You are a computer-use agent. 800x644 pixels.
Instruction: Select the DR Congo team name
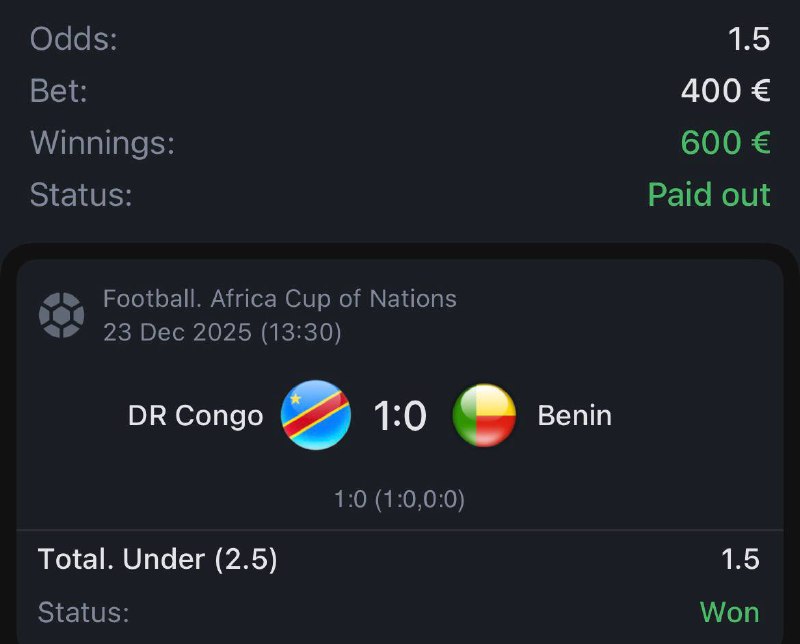(x=195, y=415)
